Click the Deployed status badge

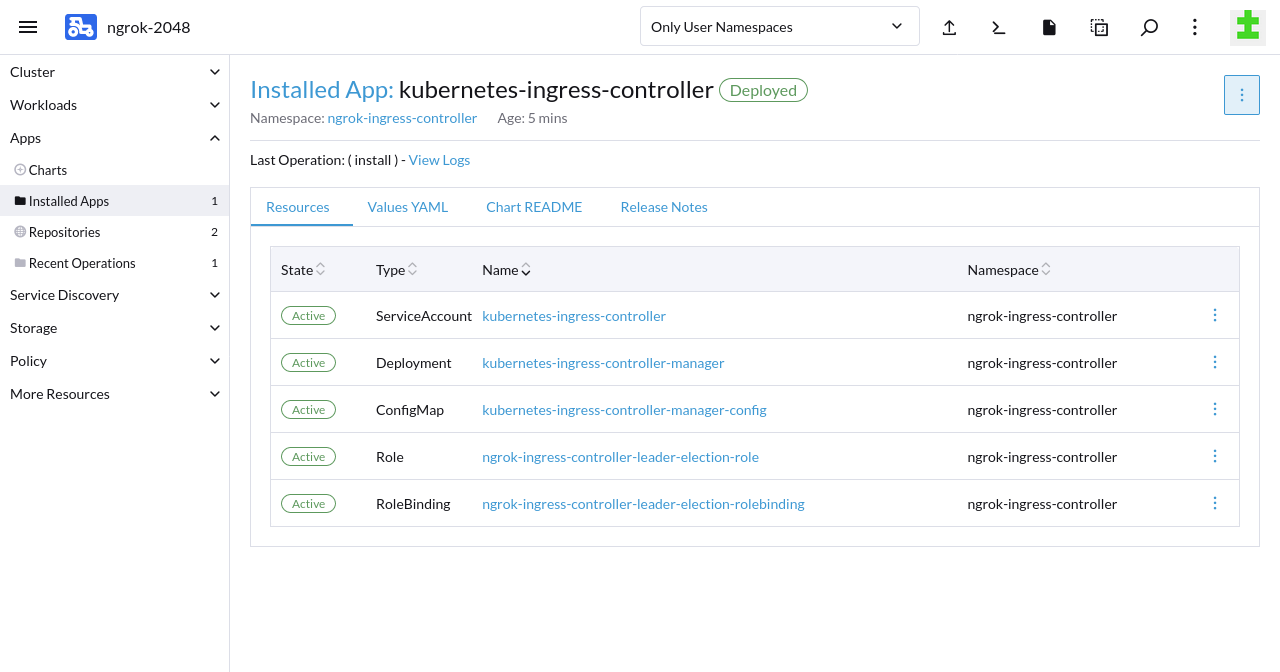click(x=763, y=90)
